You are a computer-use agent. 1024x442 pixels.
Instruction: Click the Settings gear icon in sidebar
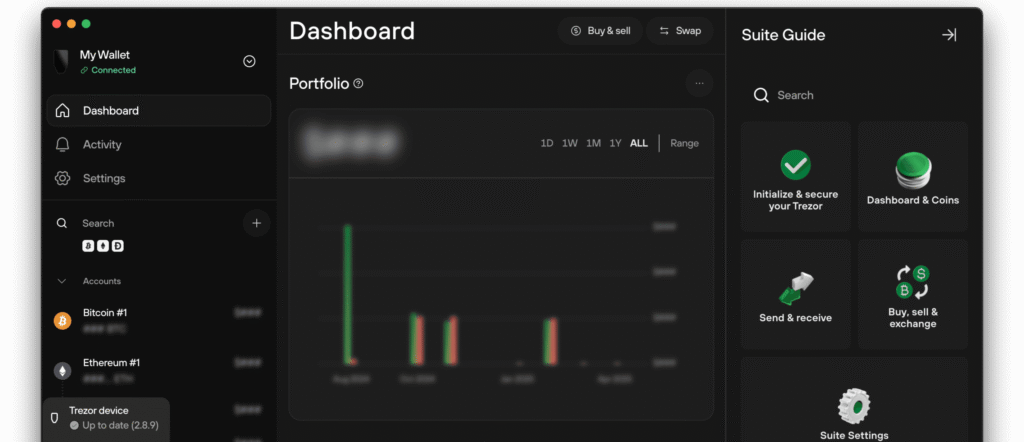tap(63, 178)
